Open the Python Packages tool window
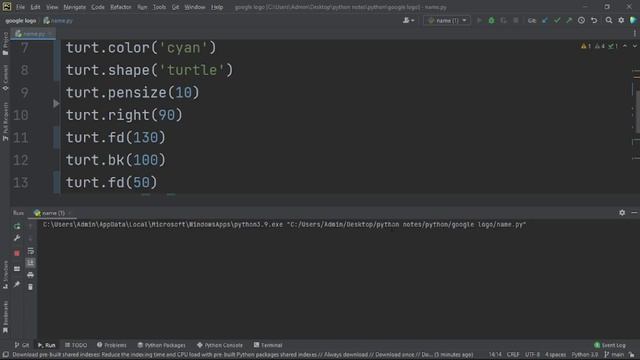The height and width of the screenshot is (360, 640). pos(161,345)
